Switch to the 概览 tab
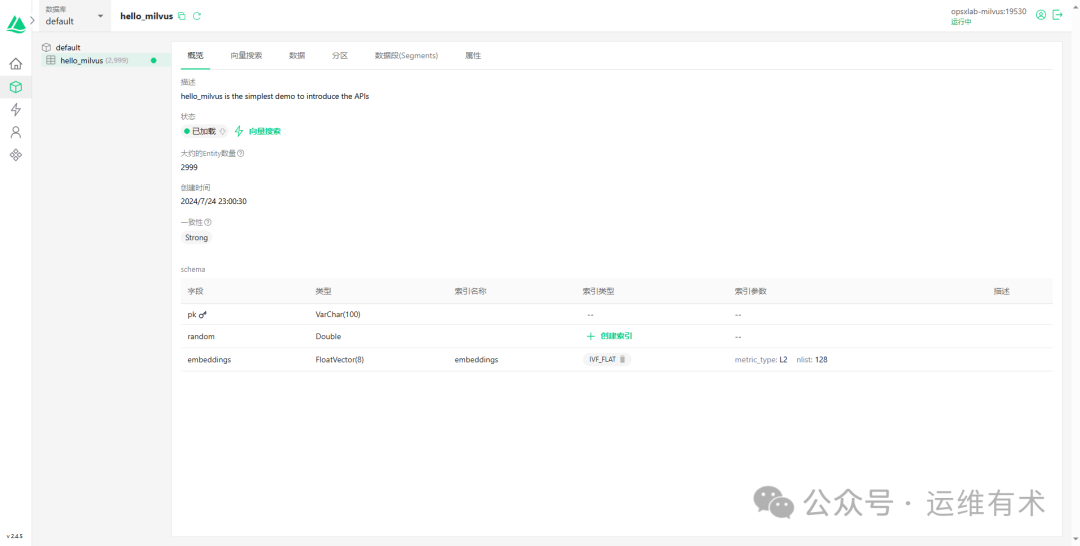This screenshot has width=1080, height=546. (196, 56)
